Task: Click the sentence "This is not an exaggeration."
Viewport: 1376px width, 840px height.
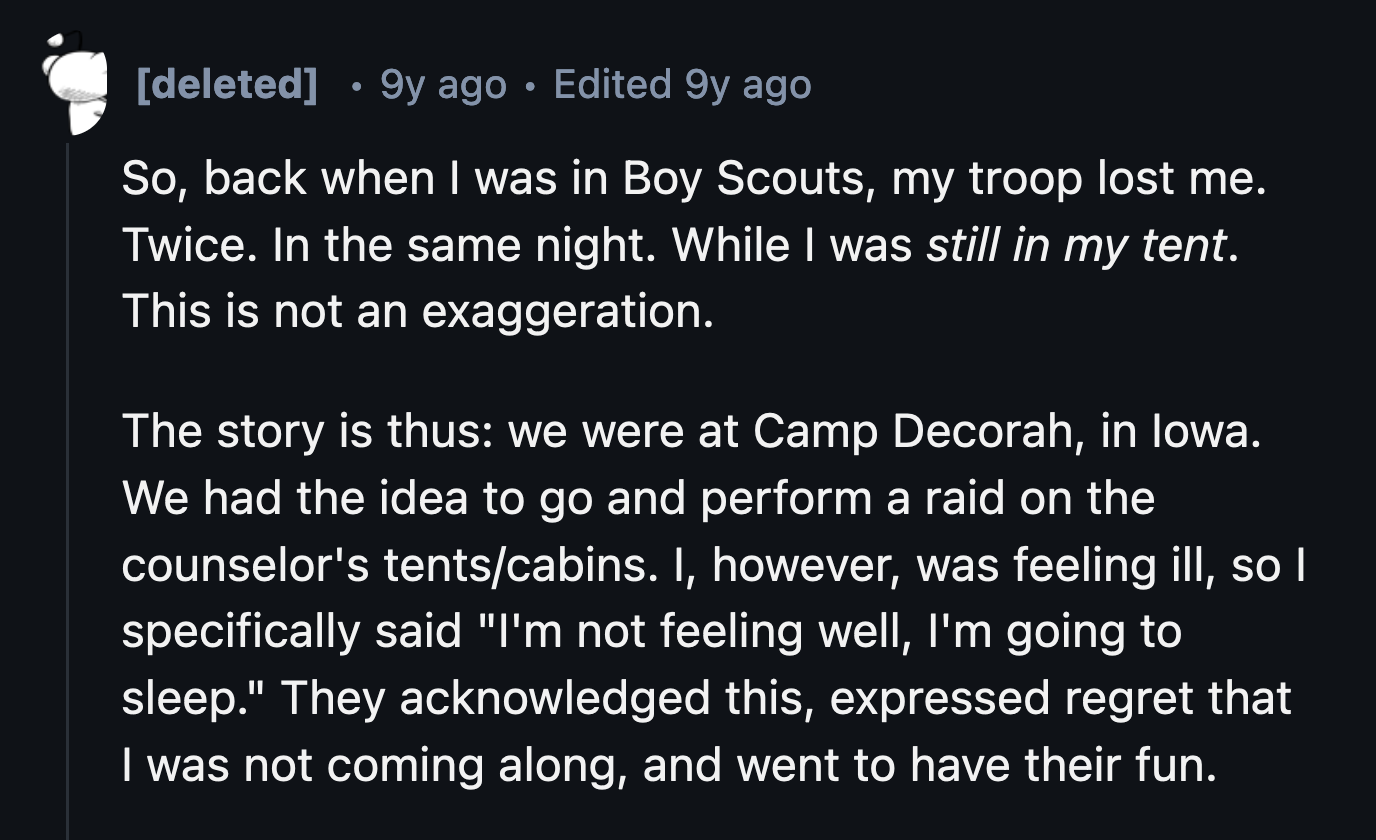Action: tap(418, 312)
